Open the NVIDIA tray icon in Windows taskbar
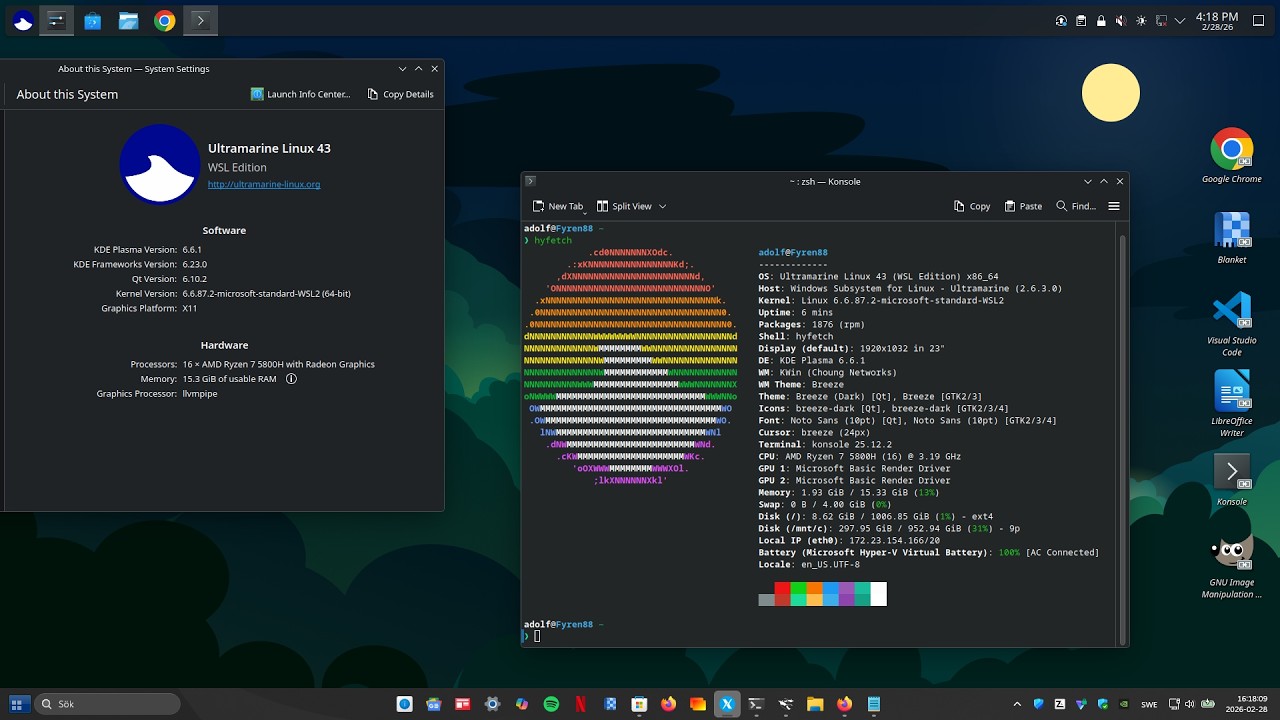The width and height of the screenshot is (1280, 720). coord(1124,704)
